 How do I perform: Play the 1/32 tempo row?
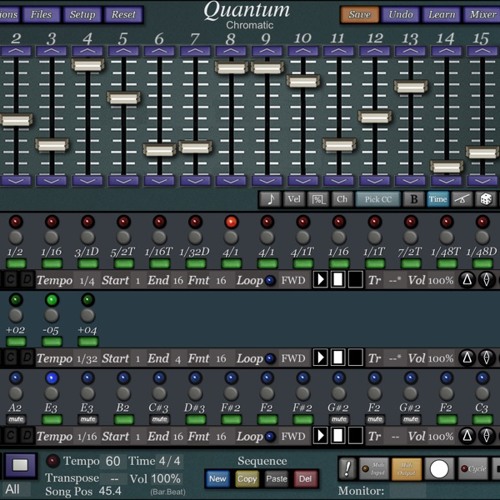pos(321,358)
